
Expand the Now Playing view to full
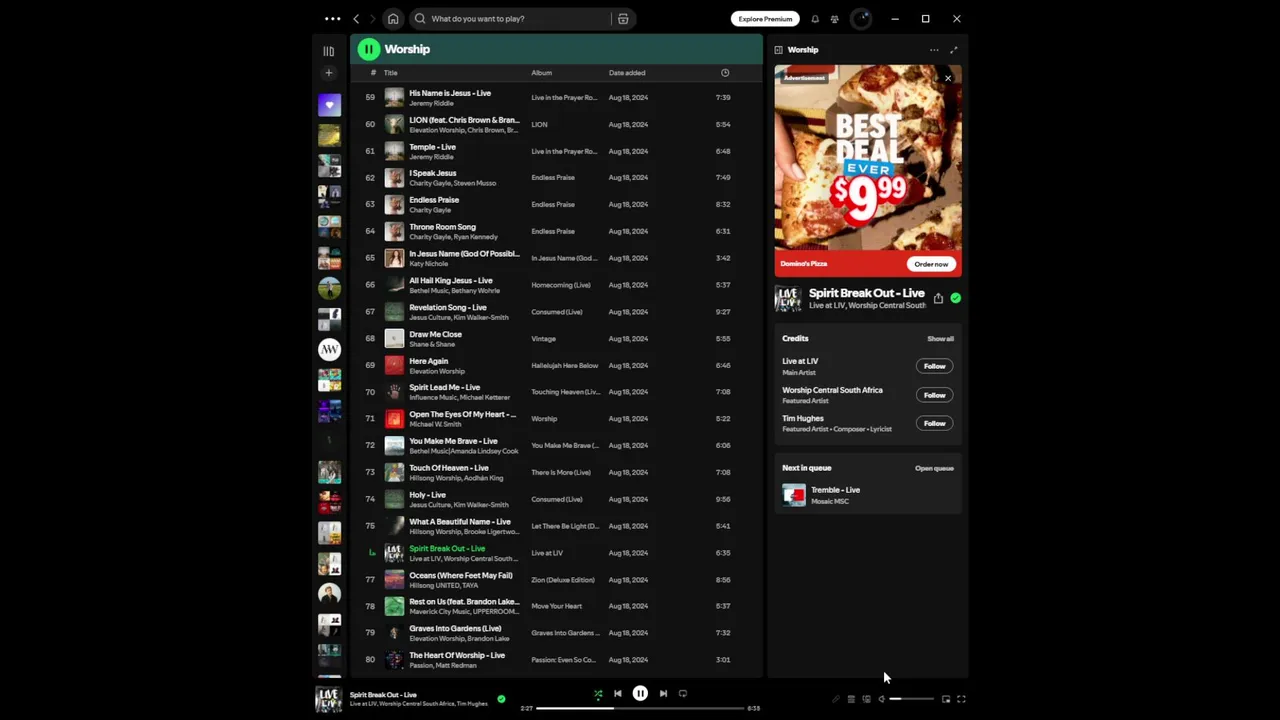(x=953, y=50)
